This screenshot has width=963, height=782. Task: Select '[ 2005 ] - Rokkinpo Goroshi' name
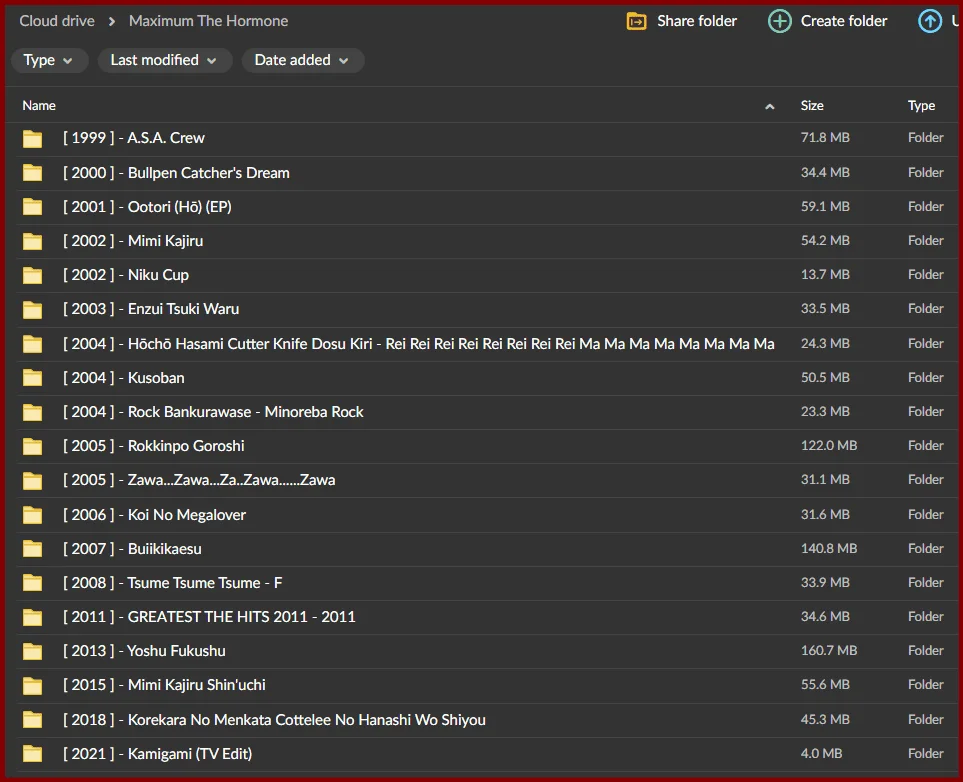click(154, 446)
